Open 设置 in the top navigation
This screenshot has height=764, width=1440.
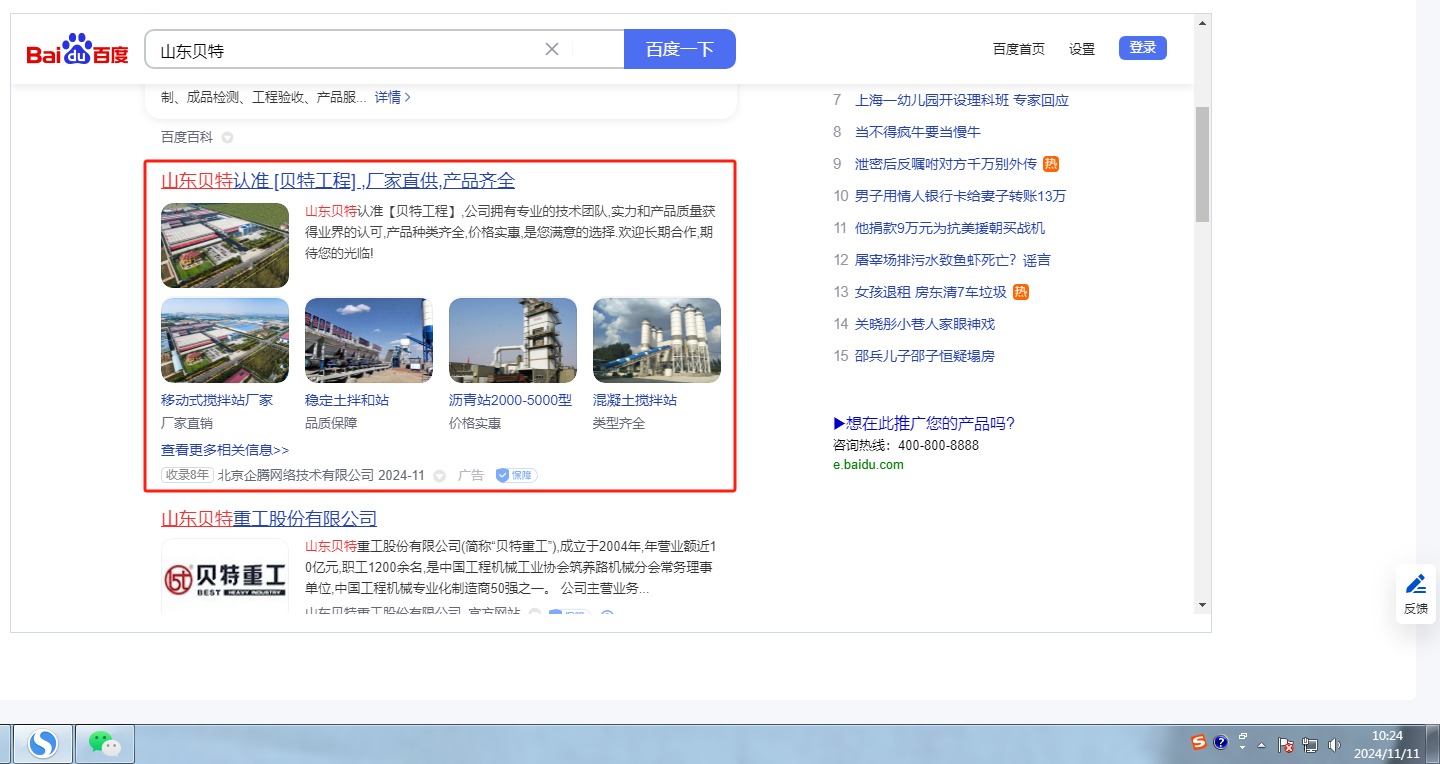[1082, 49]
